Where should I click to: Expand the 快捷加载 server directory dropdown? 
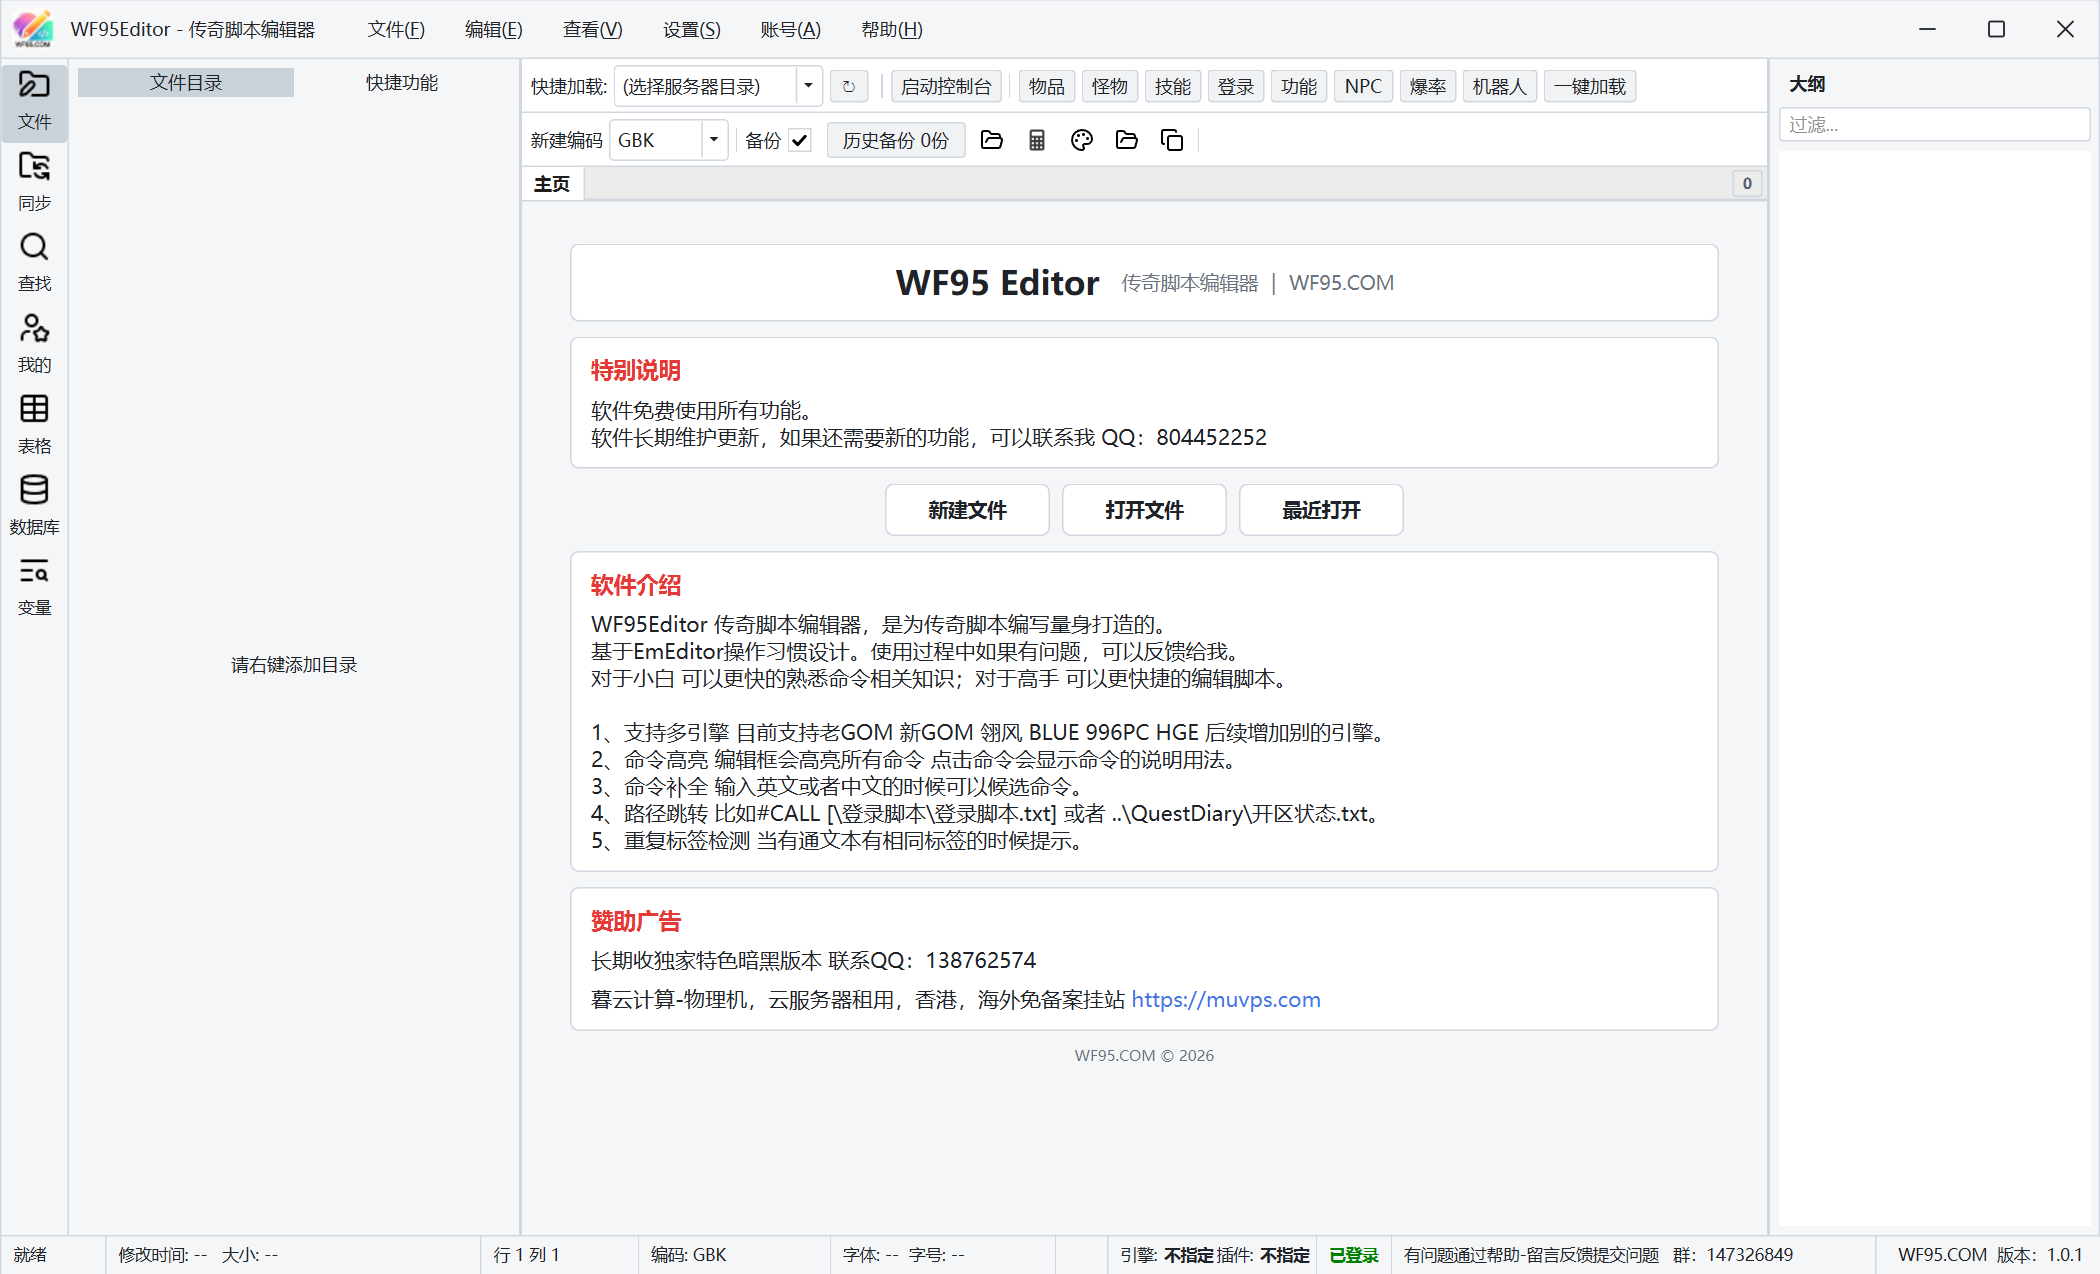808,86
